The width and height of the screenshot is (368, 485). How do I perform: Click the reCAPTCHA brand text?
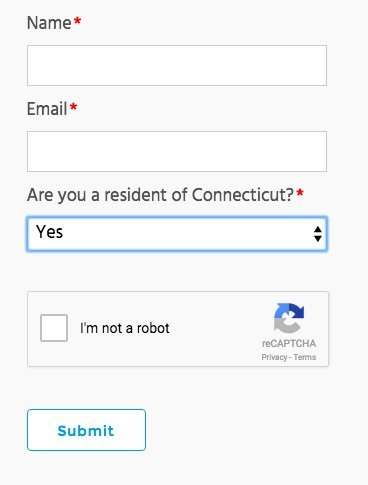click(289, 343)
